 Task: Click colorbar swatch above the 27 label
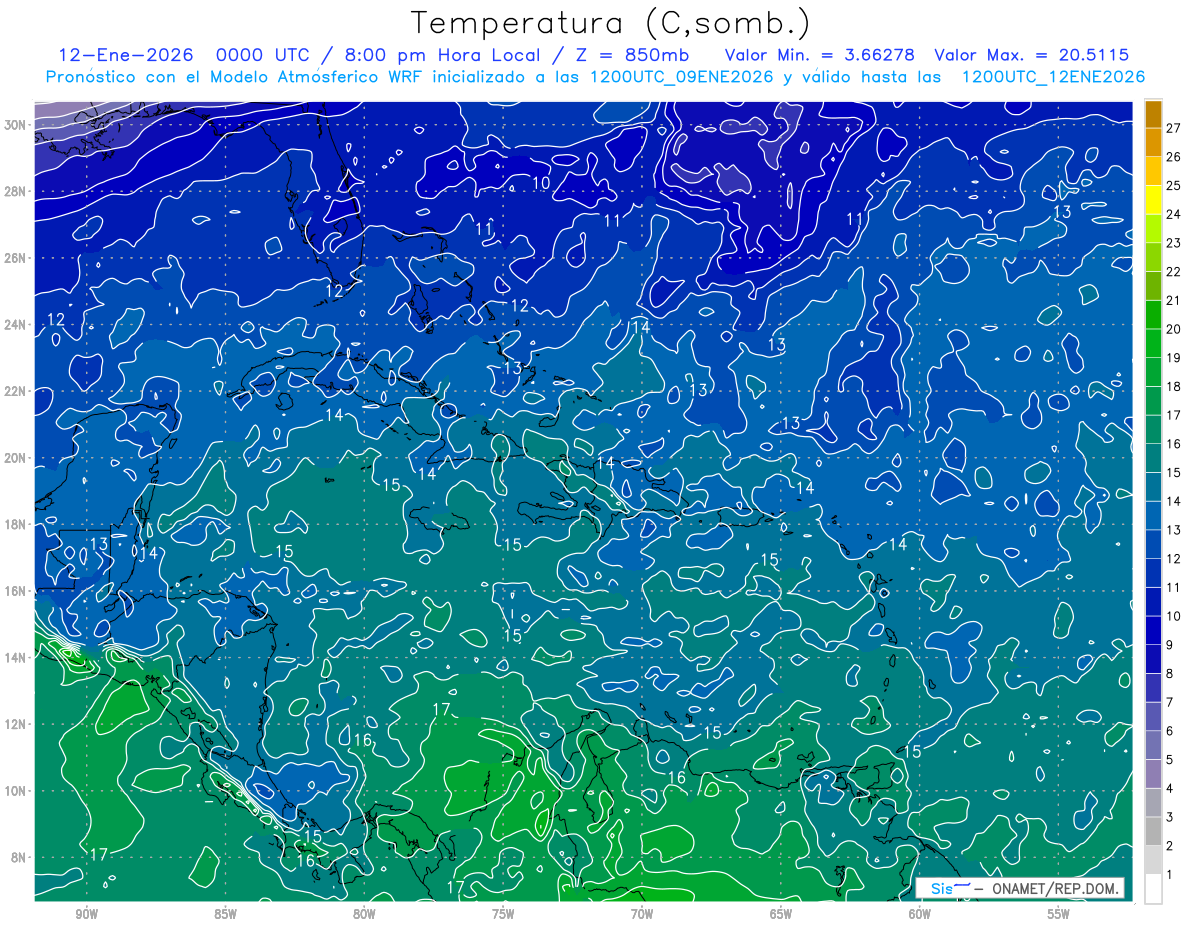coord(1153,114)
